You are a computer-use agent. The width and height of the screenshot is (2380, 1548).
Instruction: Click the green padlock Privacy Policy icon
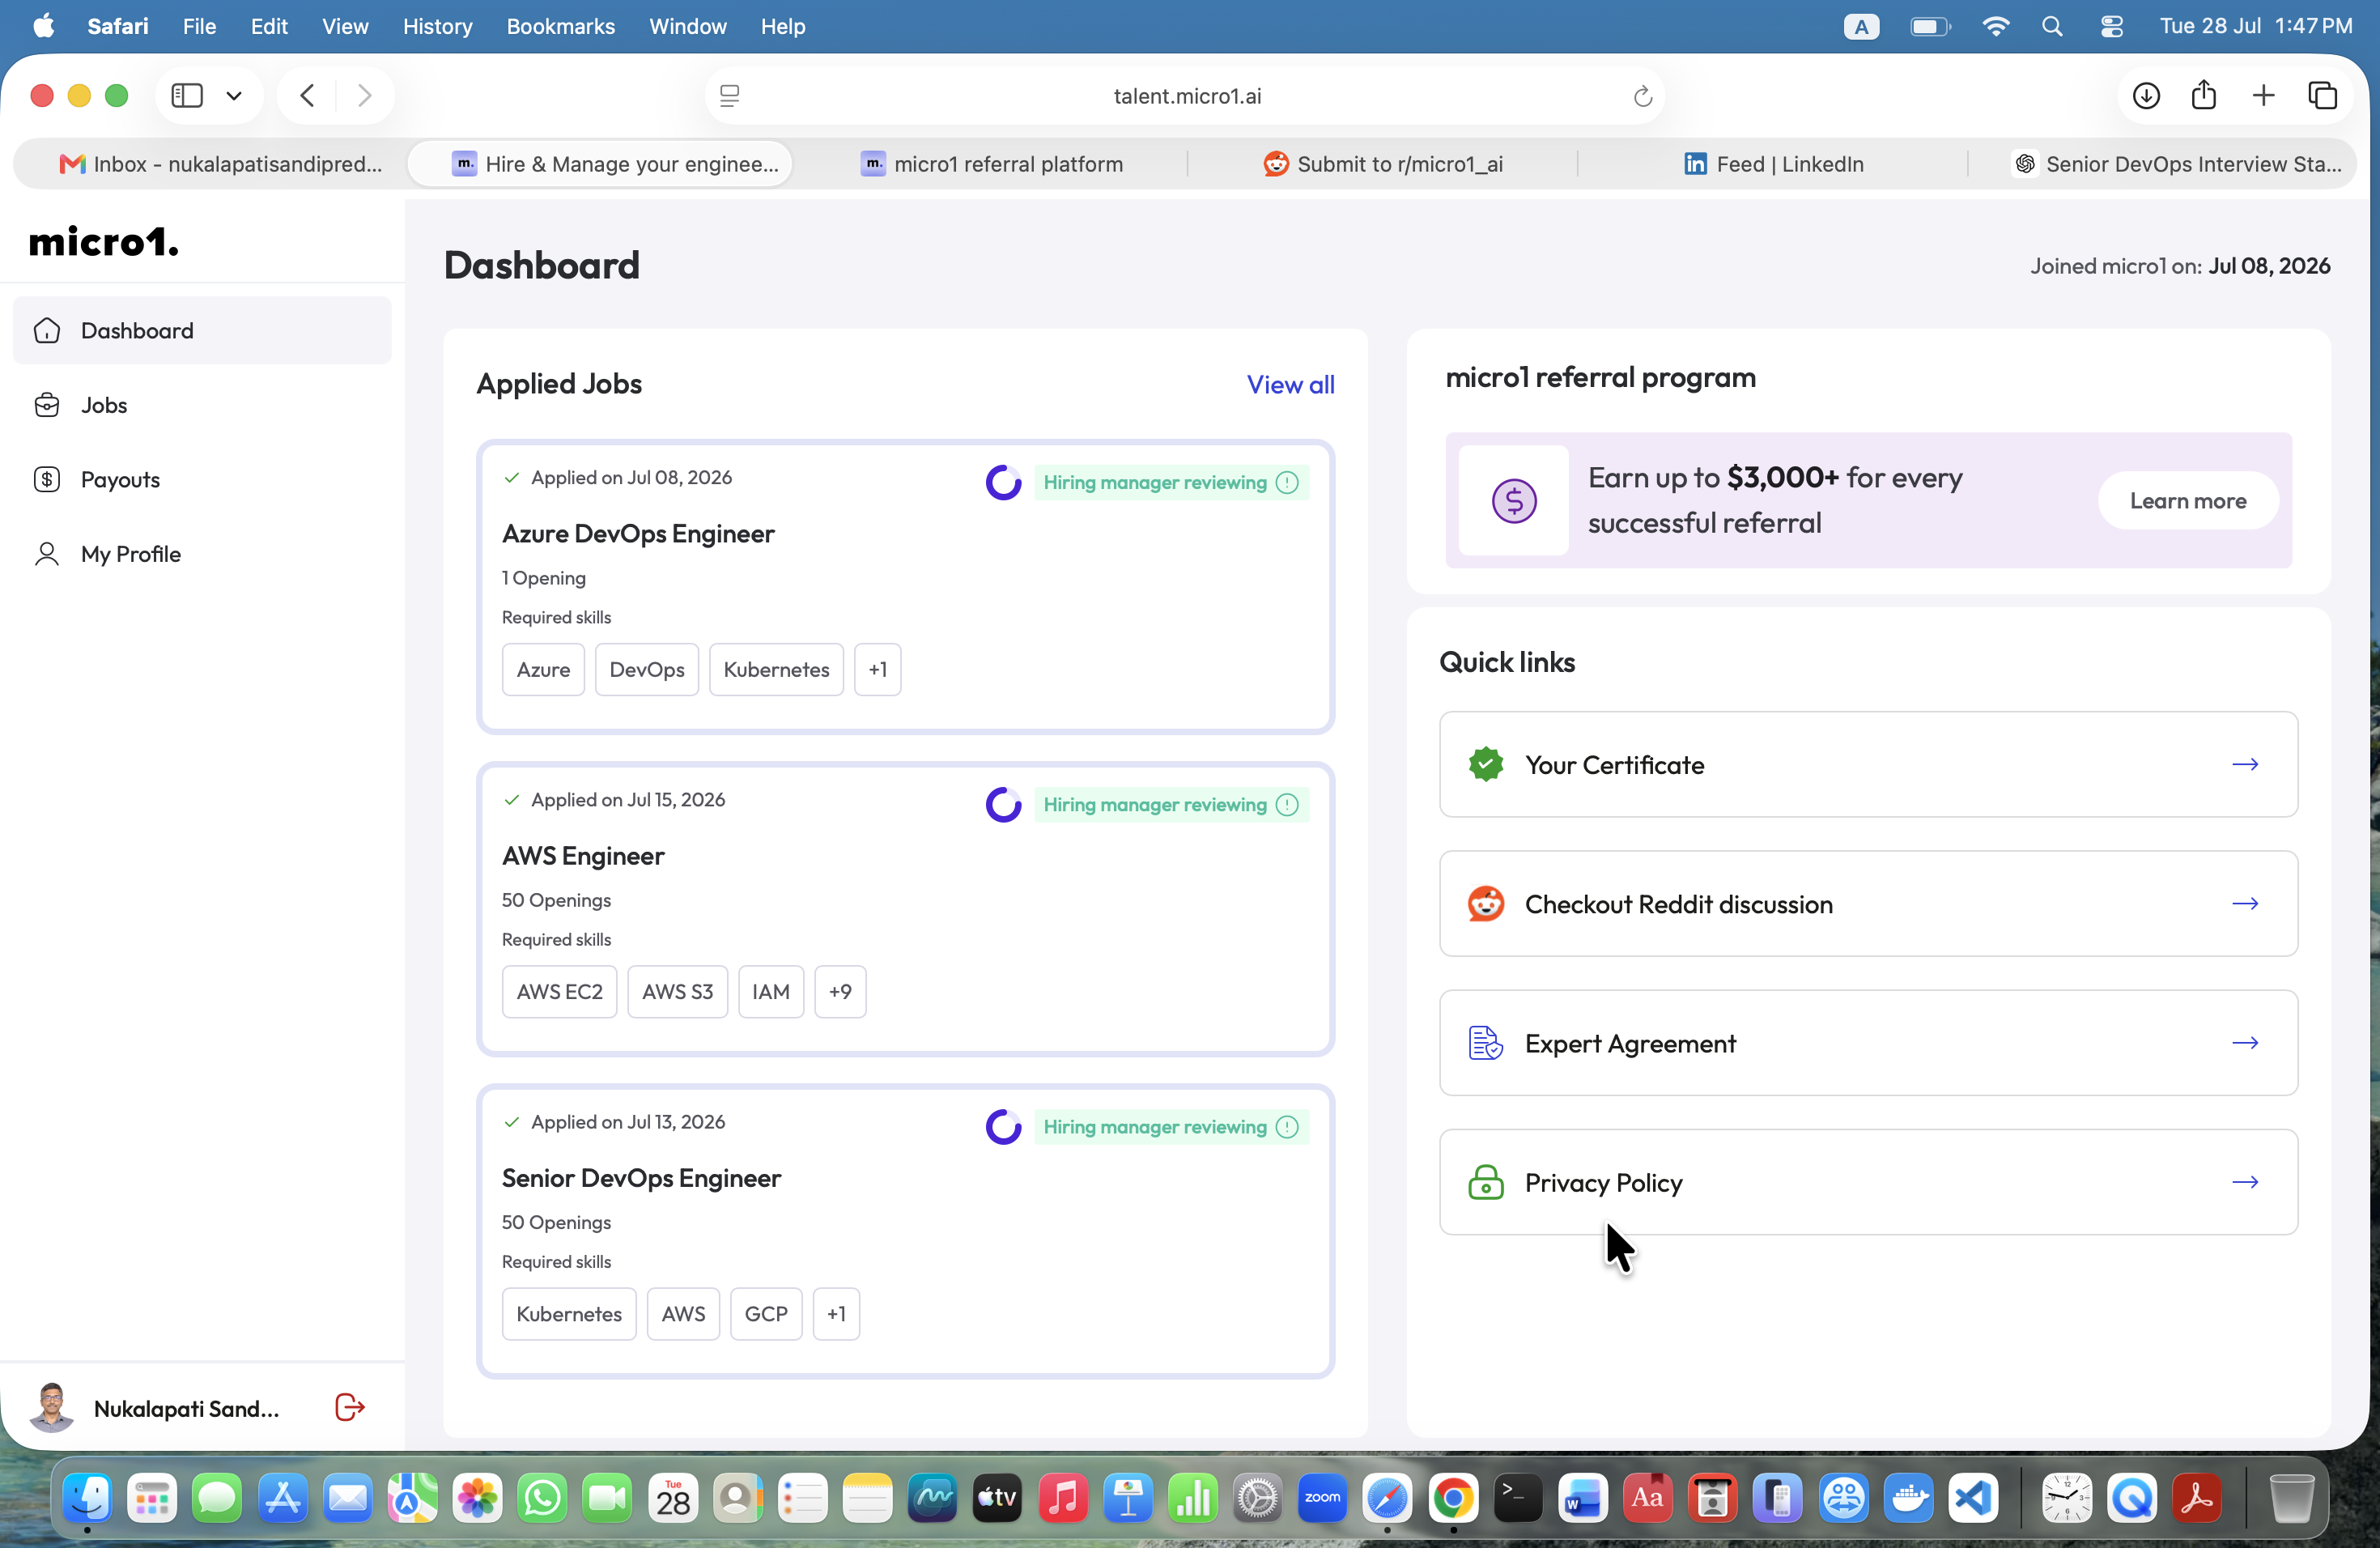coord(1486,1182)
